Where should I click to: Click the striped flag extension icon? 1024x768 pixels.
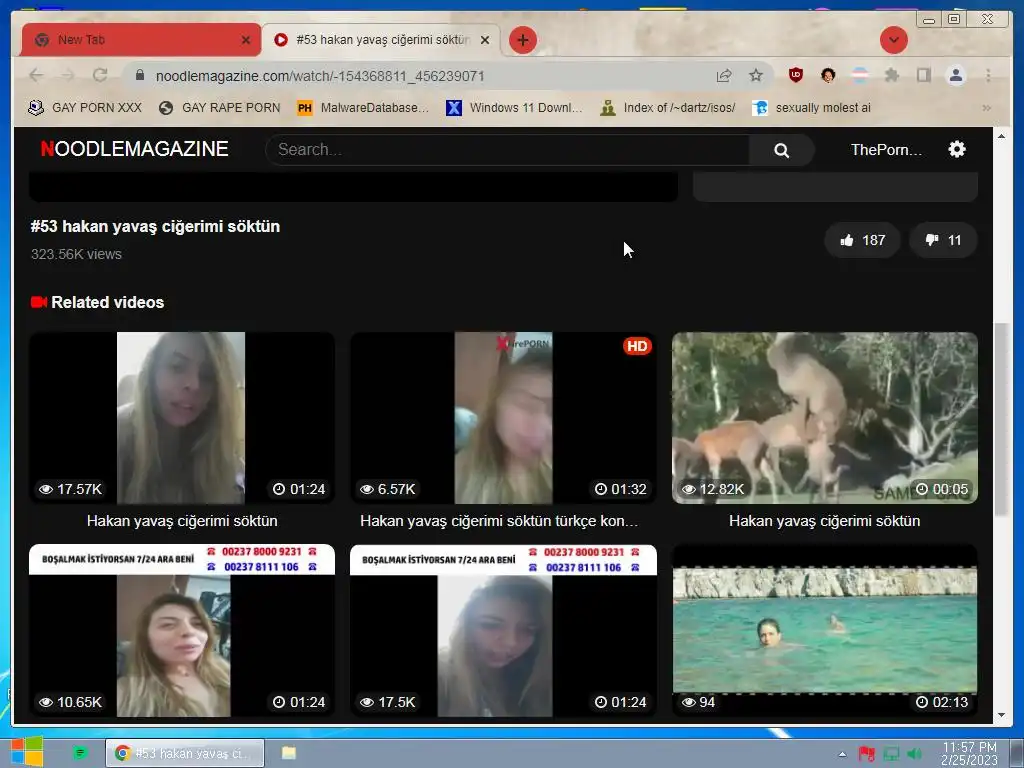click(x=860, y=75)
